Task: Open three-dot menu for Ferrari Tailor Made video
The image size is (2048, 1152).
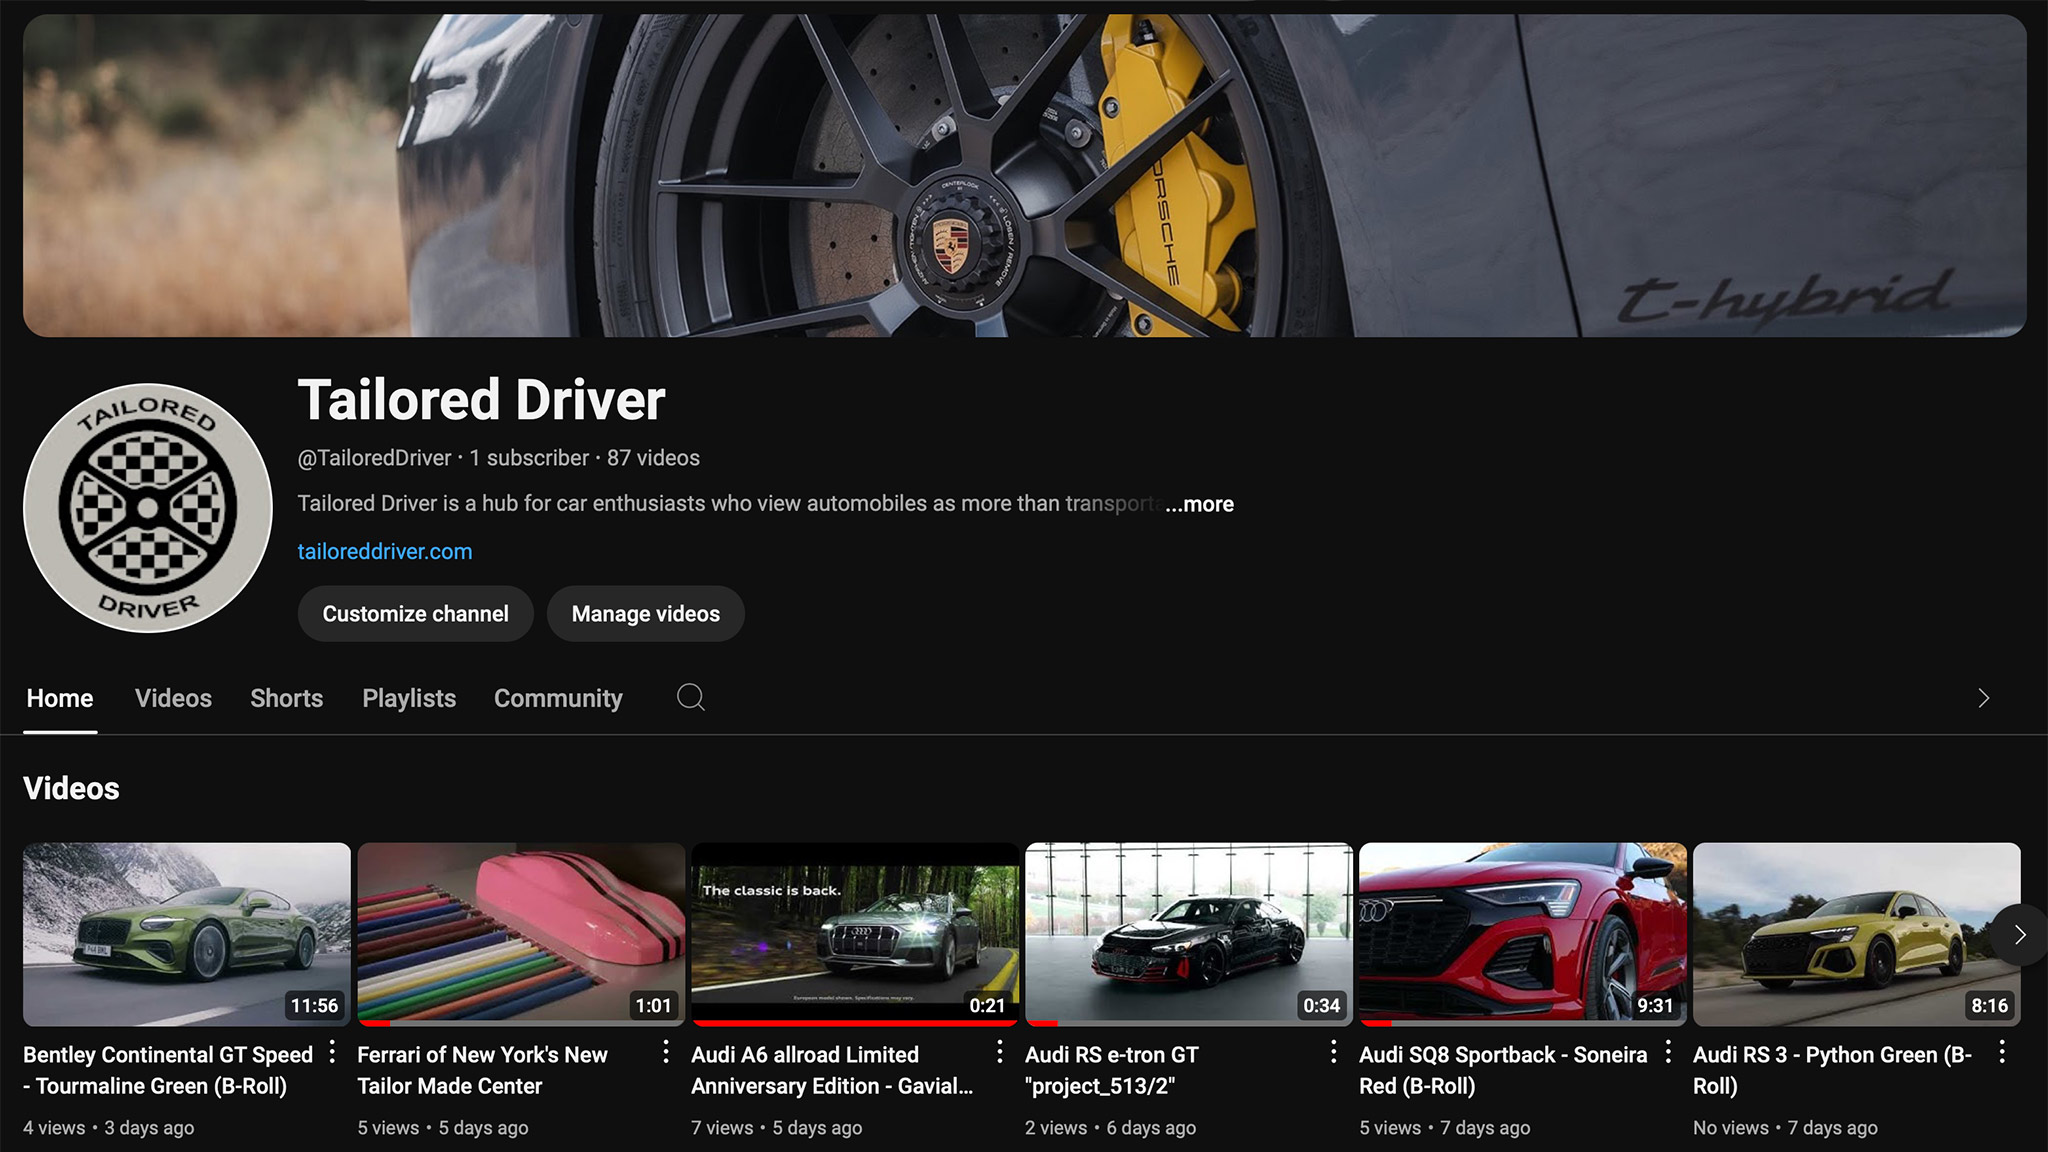Action: point(666,1052)
